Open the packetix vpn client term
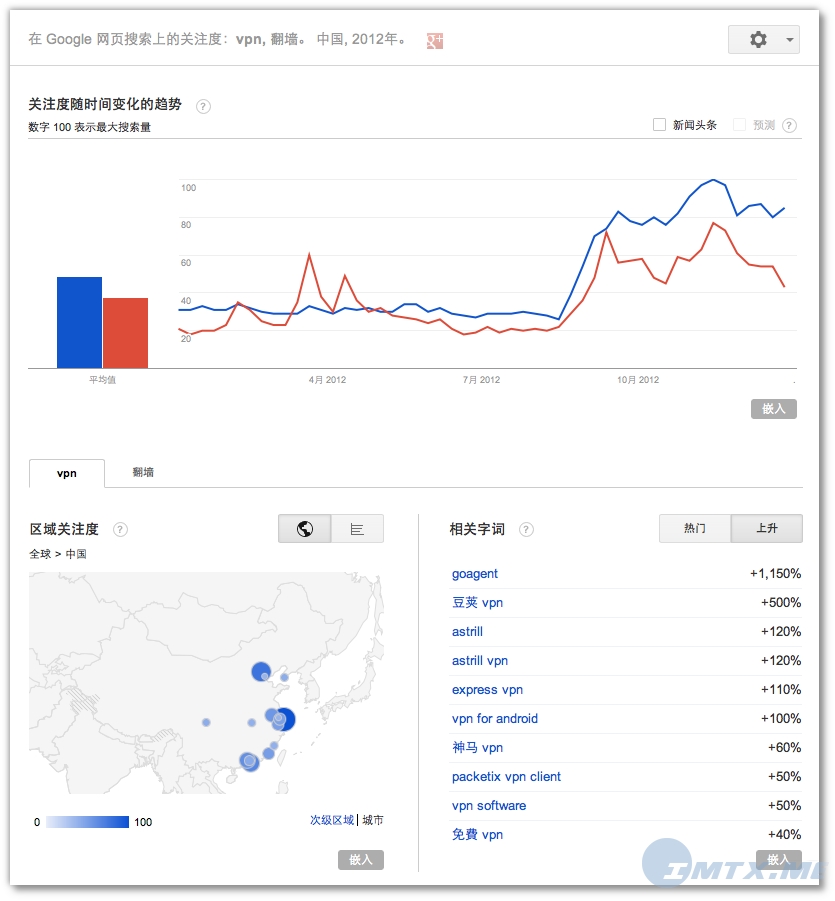This screenshot has width=835, height=901. click(x=506, y=776)
